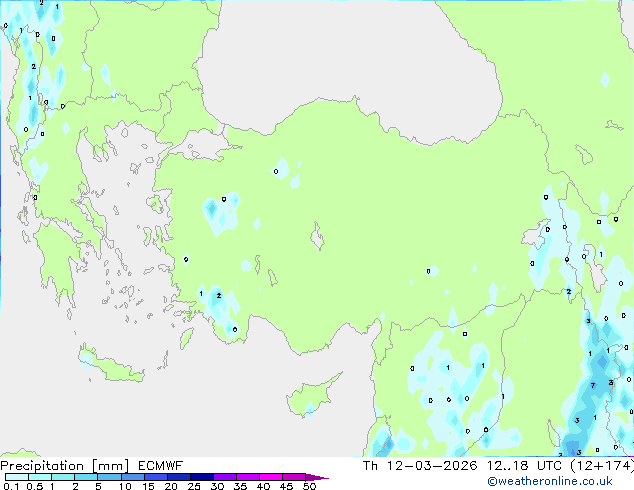Click the '7' precipitation value on the map
The width and height of the screenshot is (634, 490).
[593, 385]
